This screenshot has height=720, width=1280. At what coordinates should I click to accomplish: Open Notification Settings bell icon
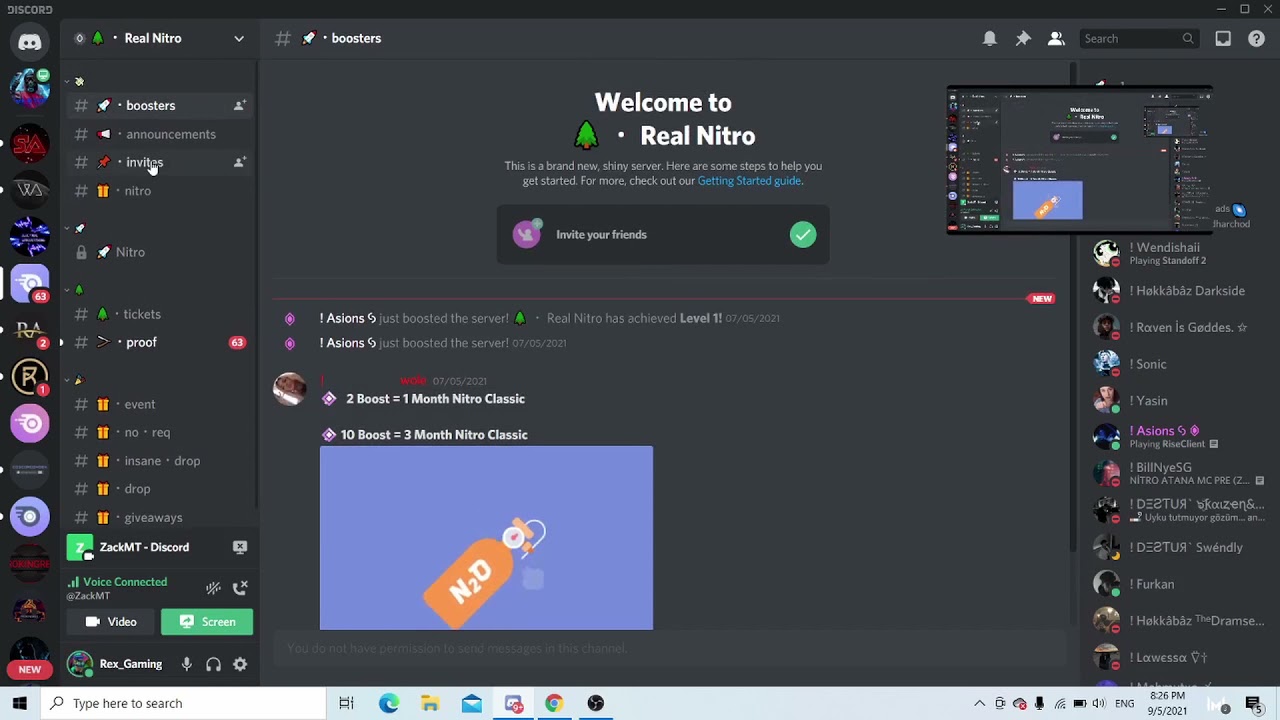tap(989, 38)
